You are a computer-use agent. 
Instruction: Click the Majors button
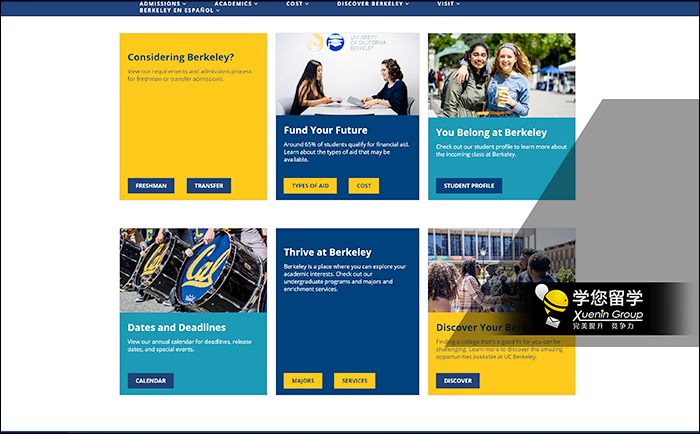point(303,380)
